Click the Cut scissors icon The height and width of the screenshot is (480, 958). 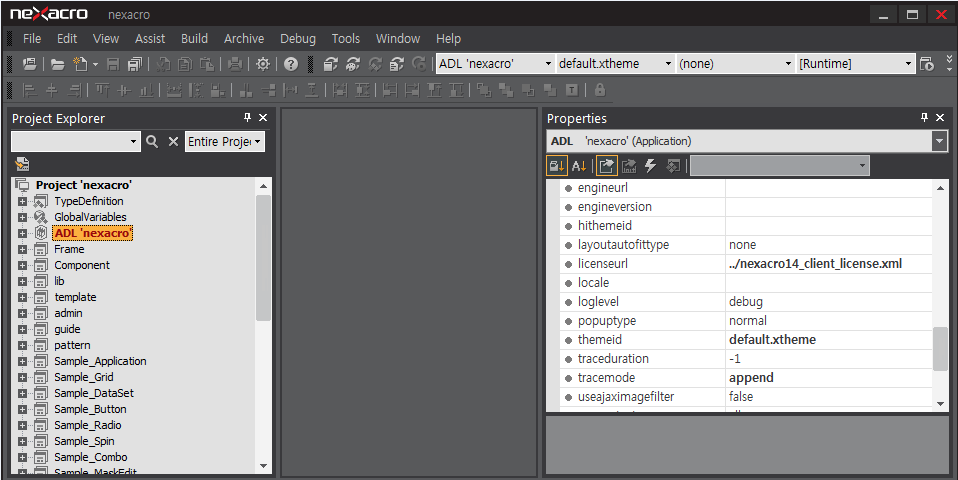[163, 64]
